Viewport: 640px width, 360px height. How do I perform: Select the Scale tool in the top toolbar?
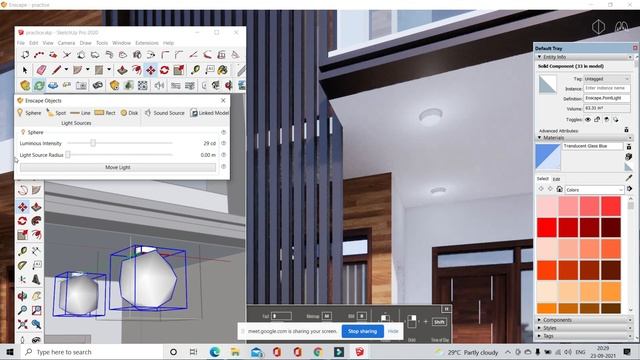point(179,70)
